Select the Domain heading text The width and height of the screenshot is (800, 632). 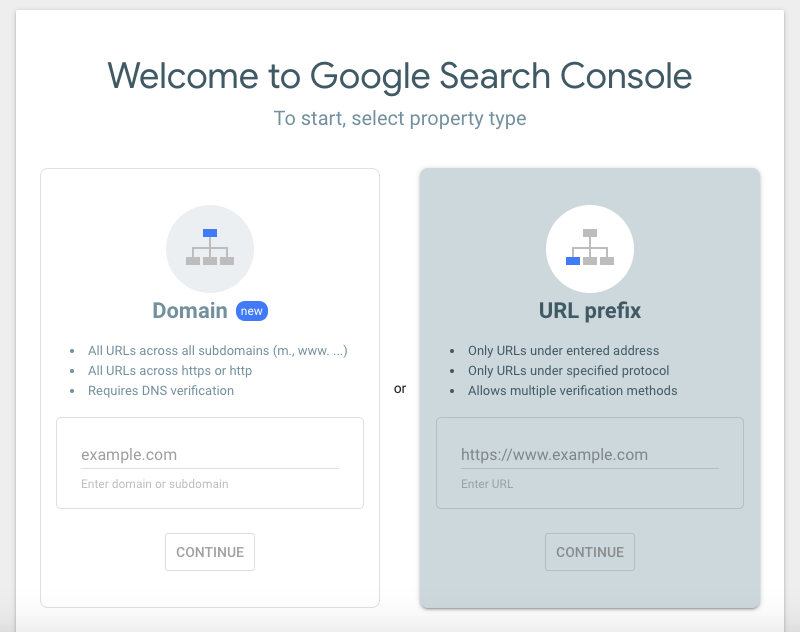click(x=190, y=311)
